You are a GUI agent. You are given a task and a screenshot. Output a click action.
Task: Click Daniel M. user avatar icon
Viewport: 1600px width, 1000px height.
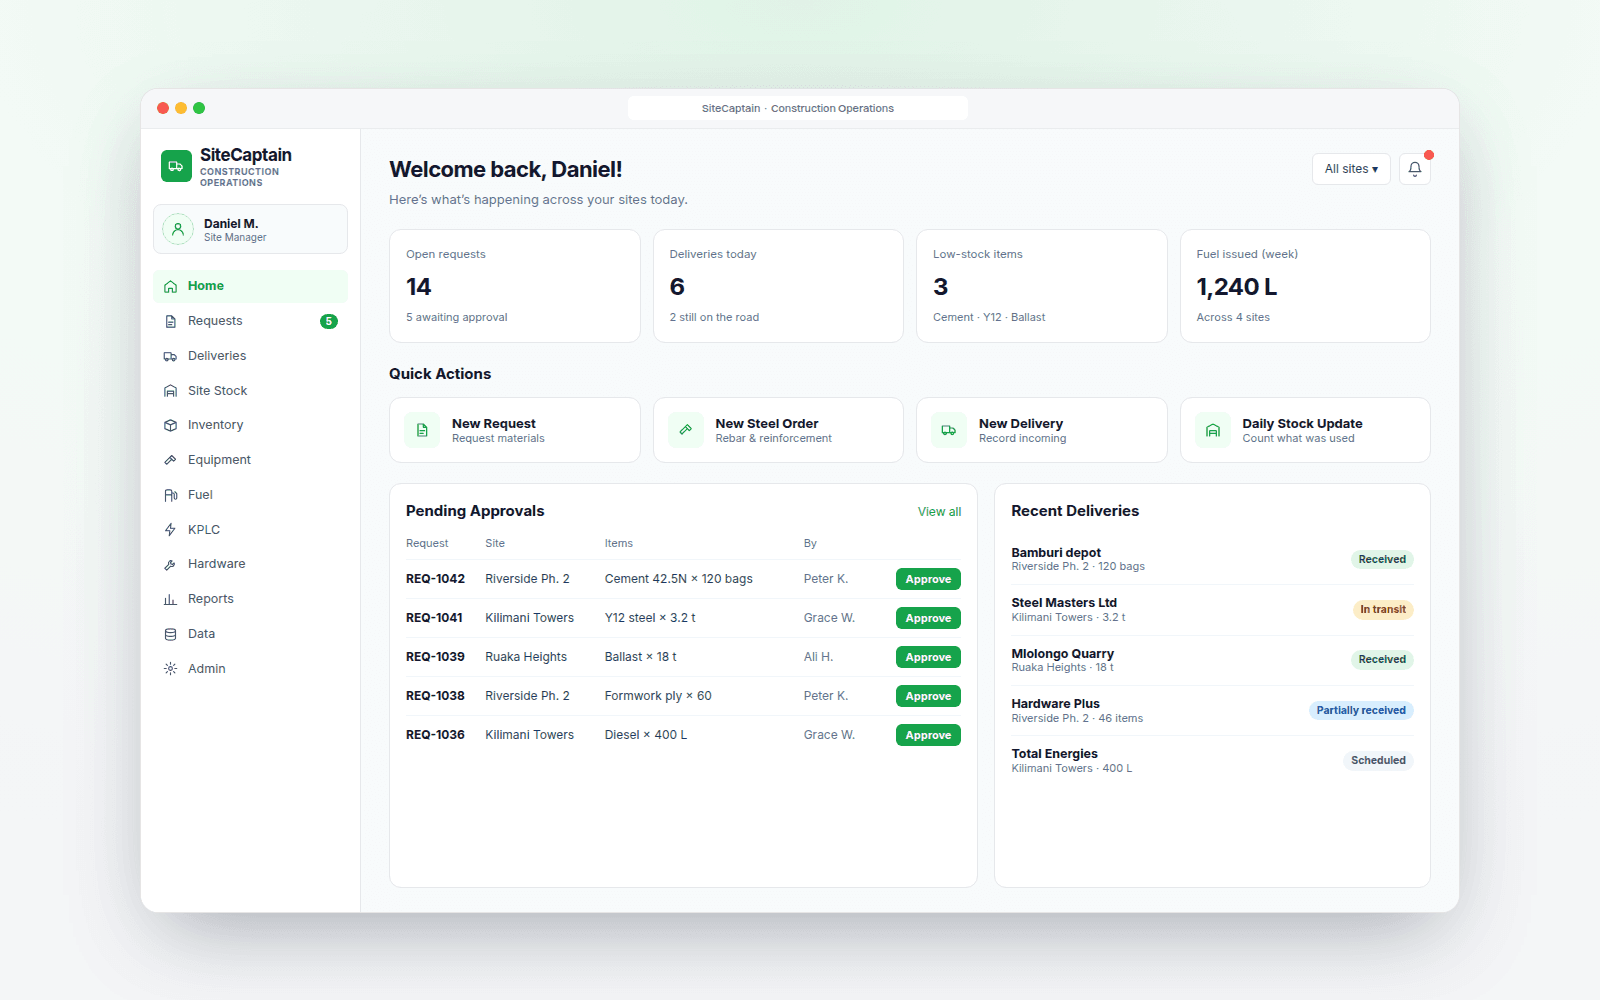pos(178,229)
